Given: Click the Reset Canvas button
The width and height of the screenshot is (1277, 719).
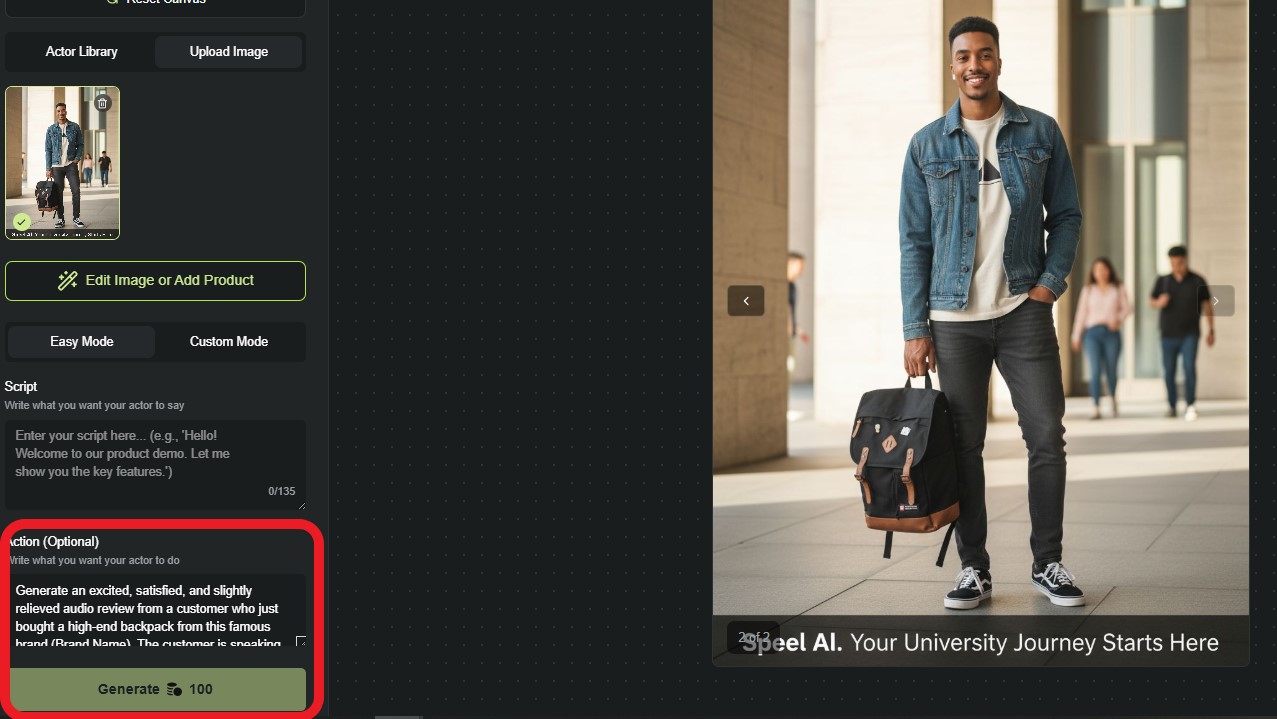Looking at the screenshot, I should click(x=155, y=4).
